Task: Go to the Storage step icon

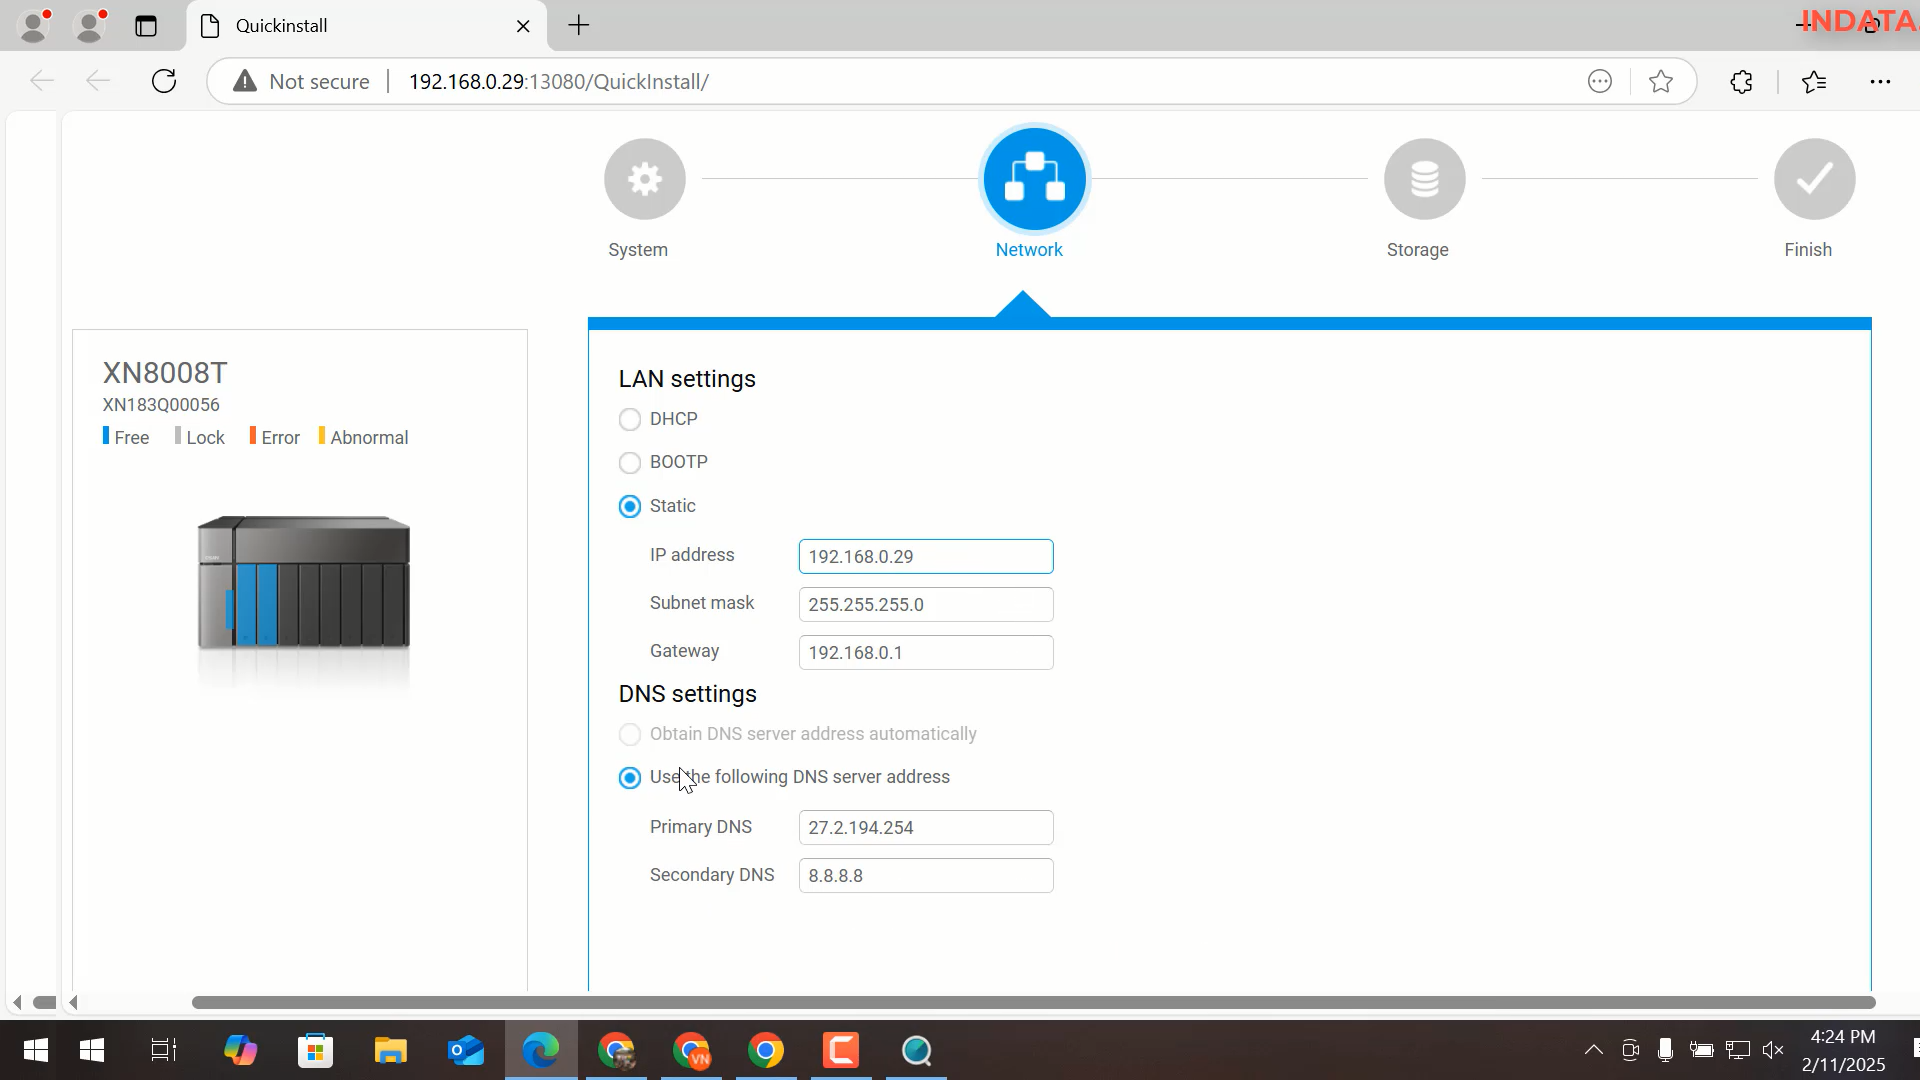Action: [1424, 179]
